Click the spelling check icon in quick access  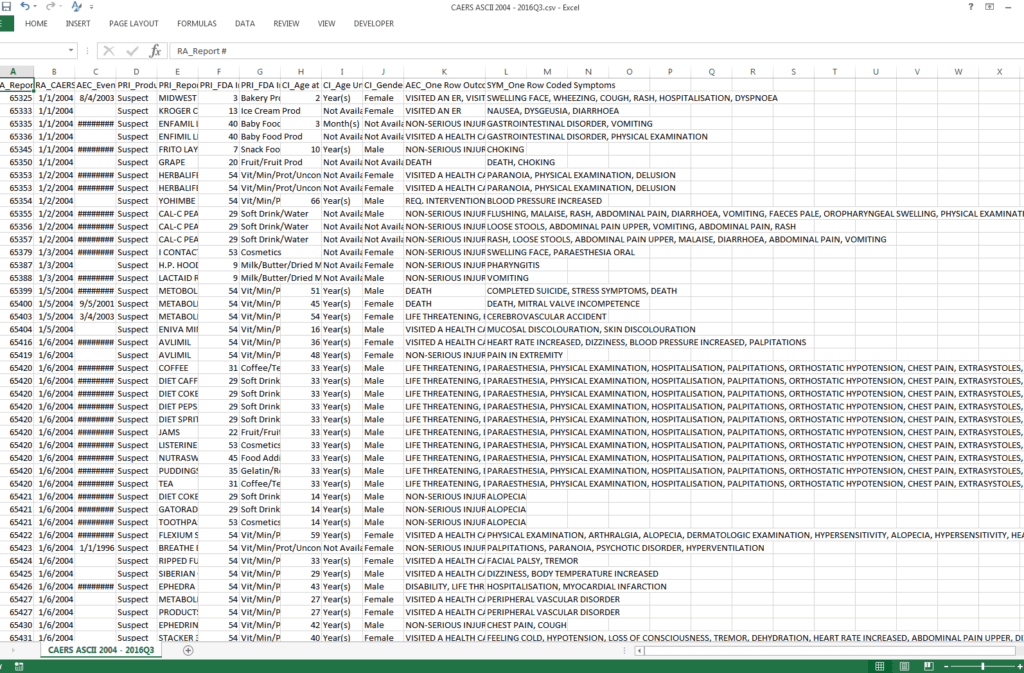click(x=76, y=7)
